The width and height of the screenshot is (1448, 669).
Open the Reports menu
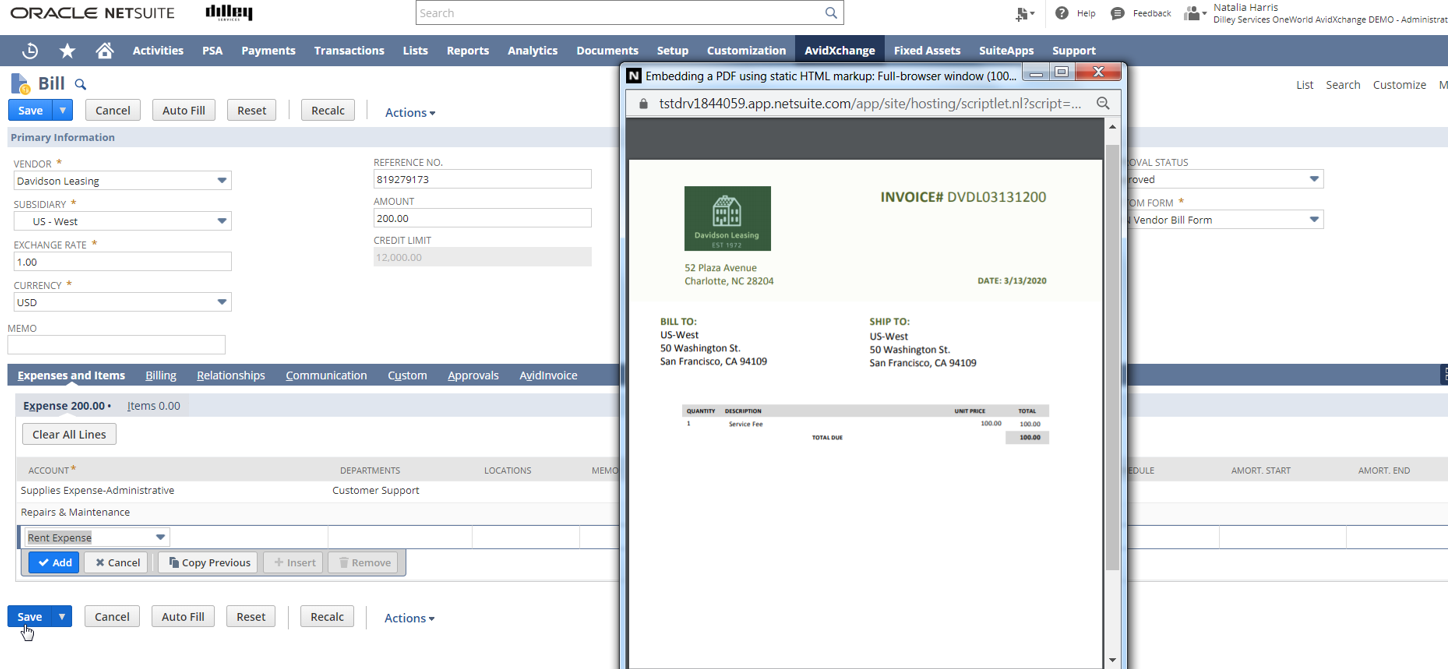[x=468, y=50]
